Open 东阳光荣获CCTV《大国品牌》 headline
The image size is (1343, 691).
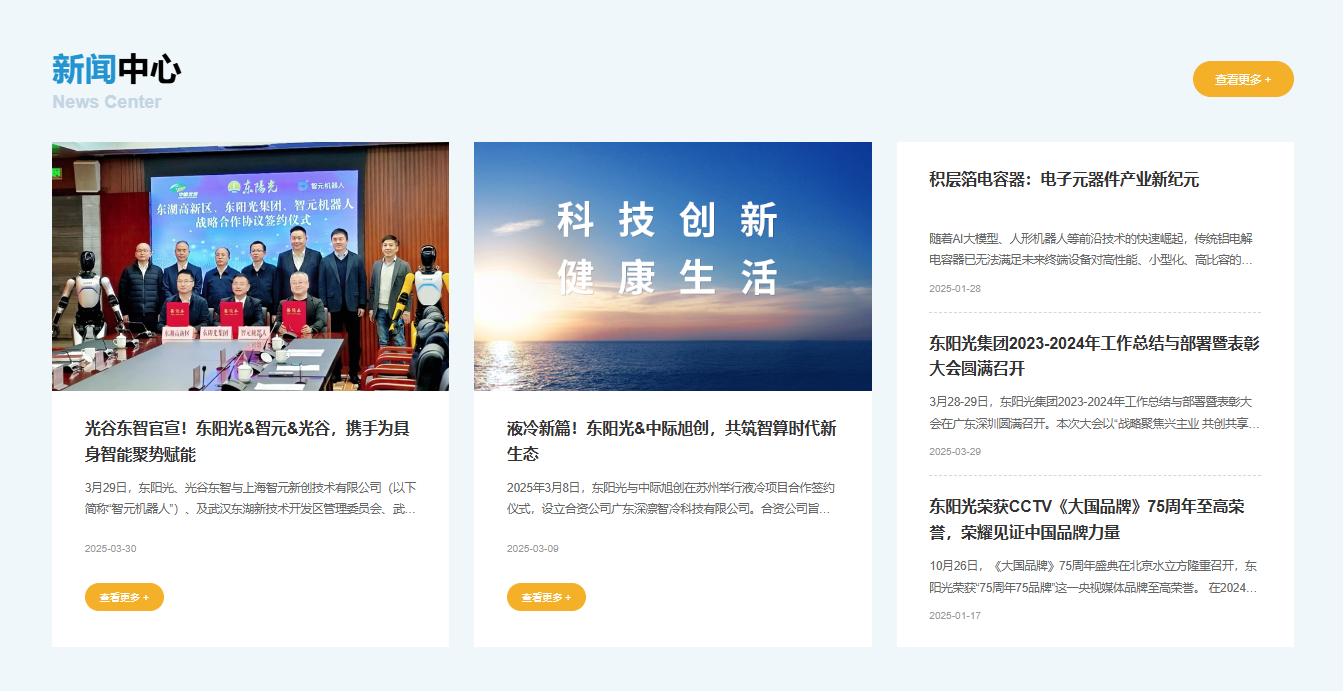point(1086,519)
